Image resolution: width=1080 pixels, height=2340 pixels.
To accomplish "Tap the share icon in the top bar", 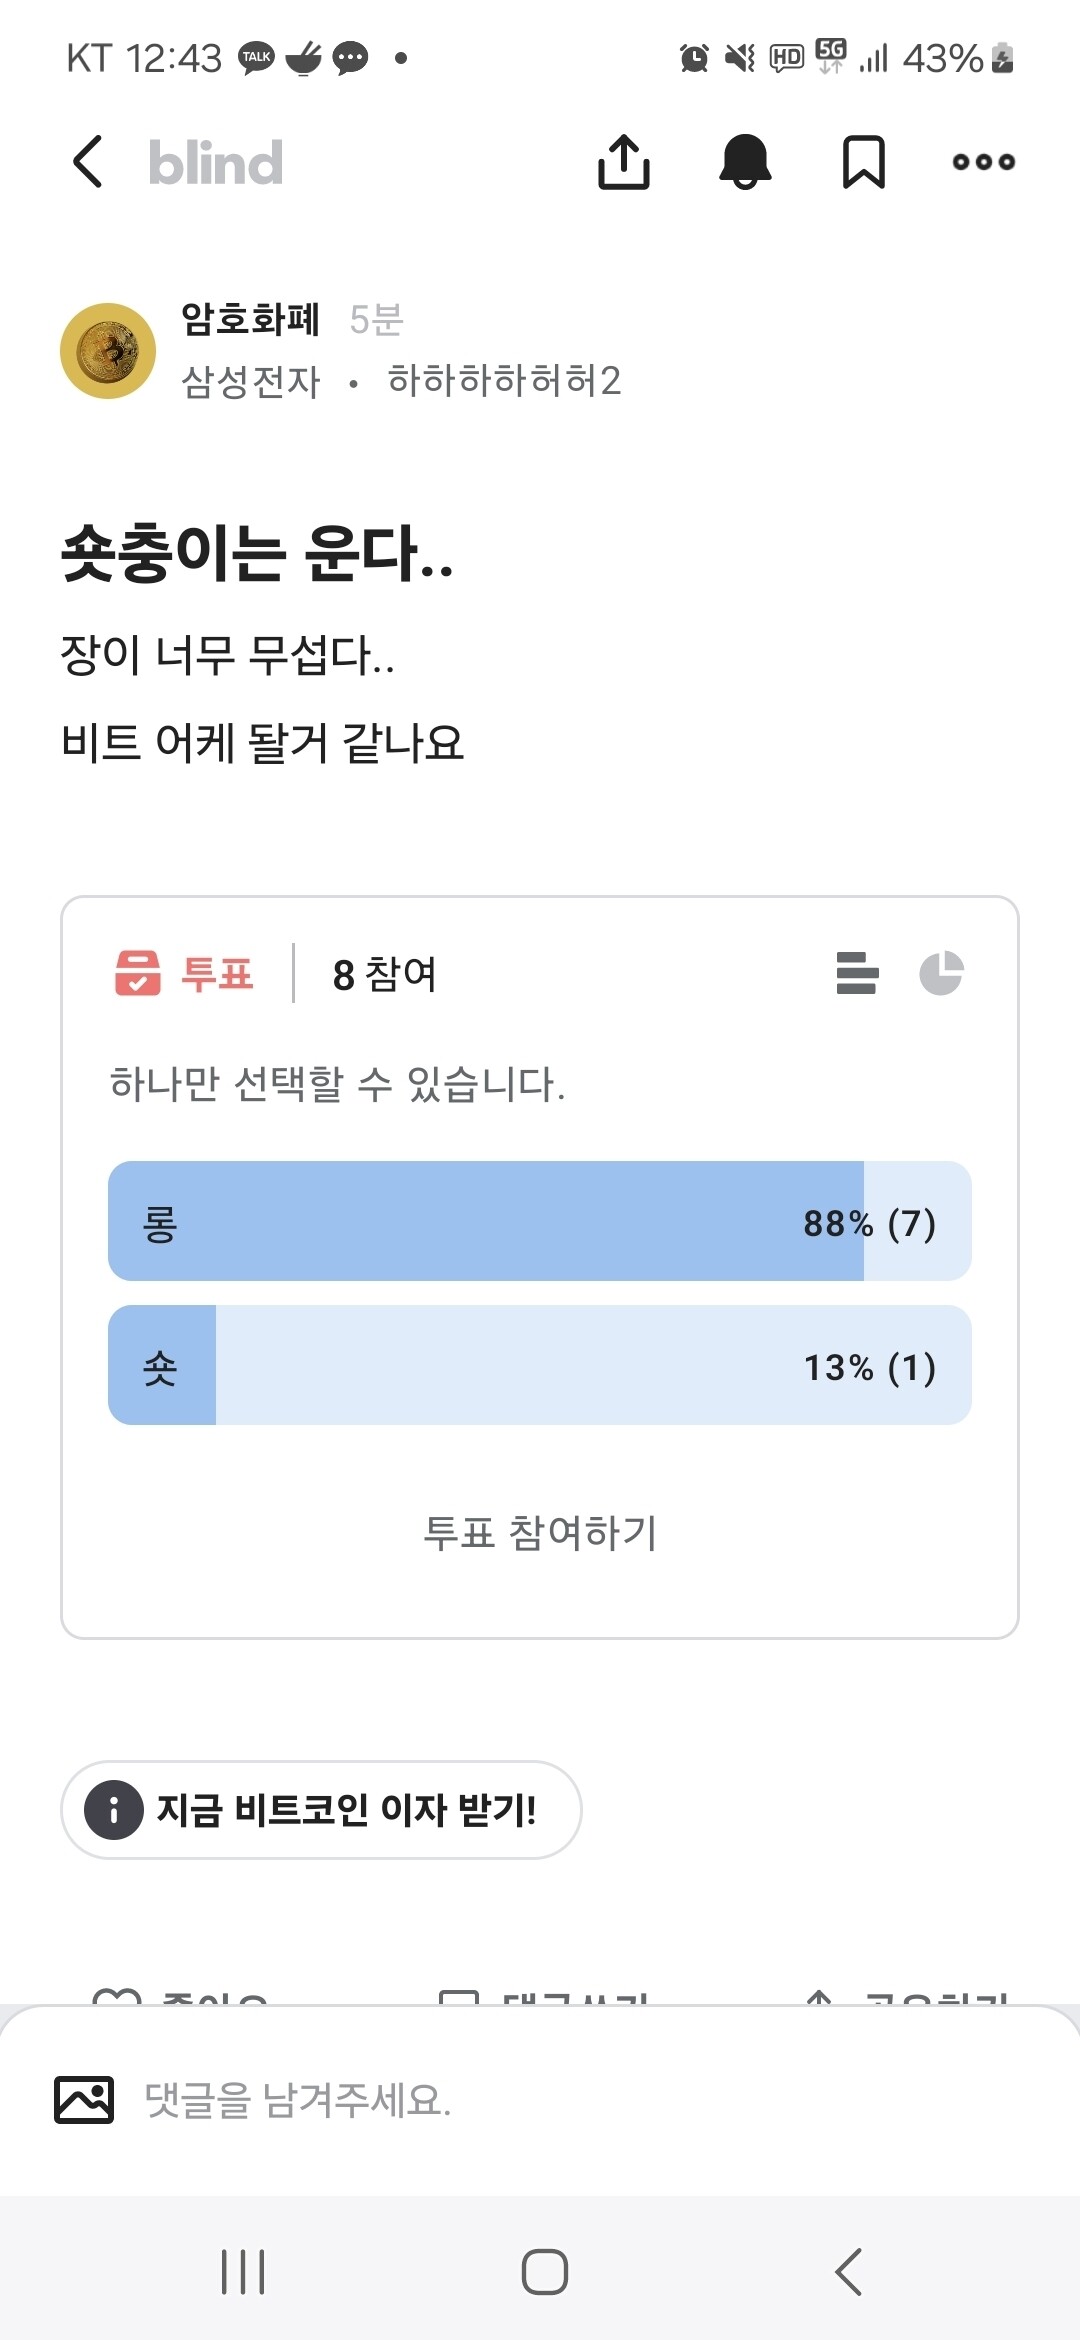I will pos(625,162).
